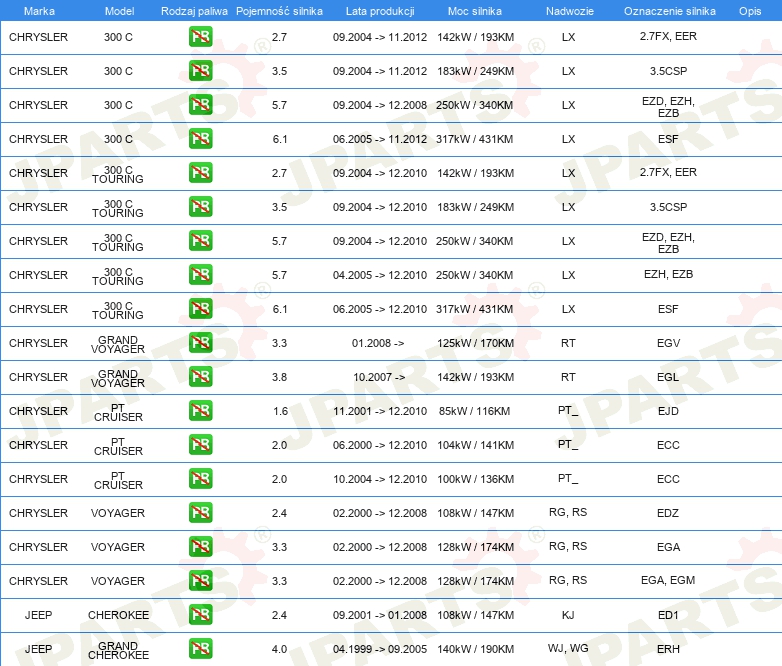Click 100kW / 136KM power cell
Image resolution: width=782 pixels, height=666 pixels.
pyautogui.click(x=475, y=479)
